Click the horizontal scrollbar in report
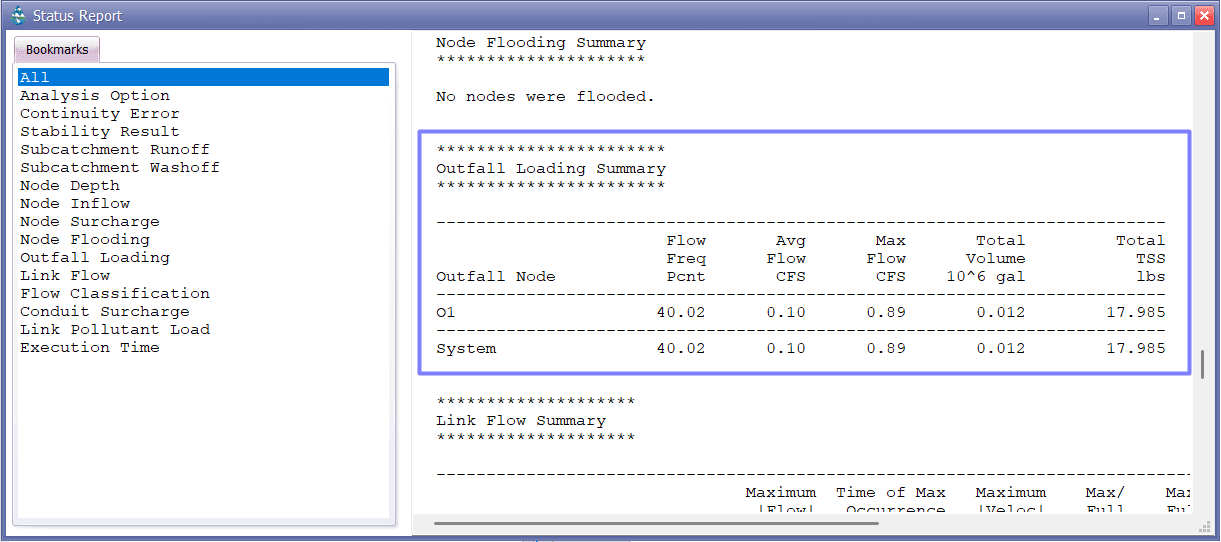1221x542 pixels. [x=655, y=522]
